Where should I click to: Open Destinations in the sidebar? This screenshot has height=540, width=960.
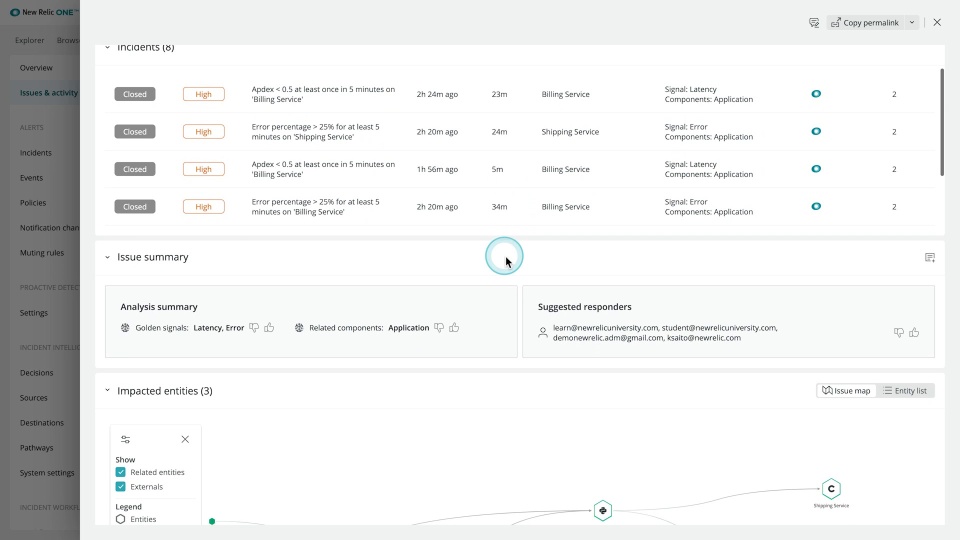pyautogui.click(x=42, y=423)
